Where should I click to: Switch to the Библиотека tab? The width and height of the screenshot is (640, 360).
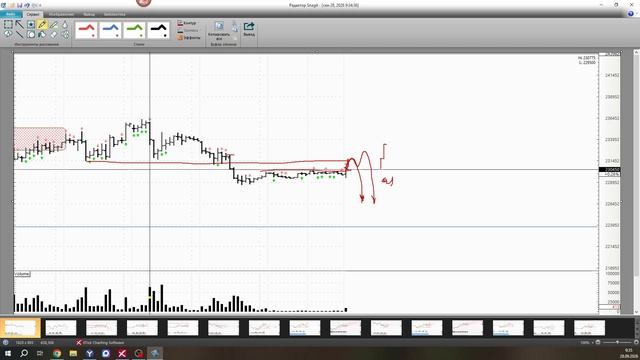pyautogui.click(x=114, y=14)
